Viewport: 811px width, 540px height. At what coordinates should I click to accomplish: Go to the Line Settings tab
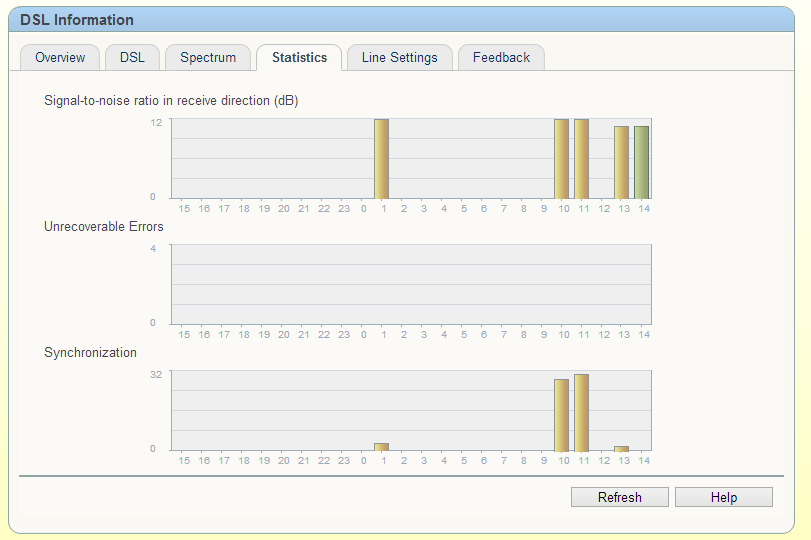[x=400, y=57]
